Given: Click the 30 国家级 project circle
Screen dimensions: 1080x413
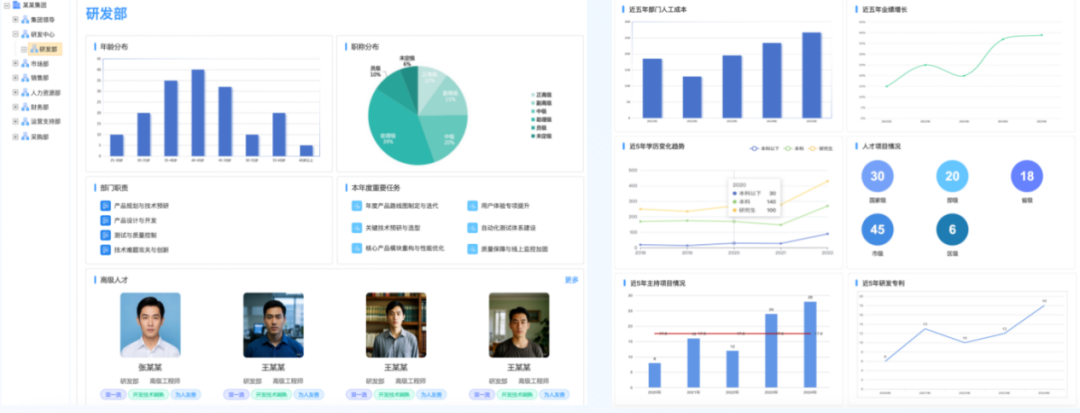Looking at the screenshot, I should 878,176.
